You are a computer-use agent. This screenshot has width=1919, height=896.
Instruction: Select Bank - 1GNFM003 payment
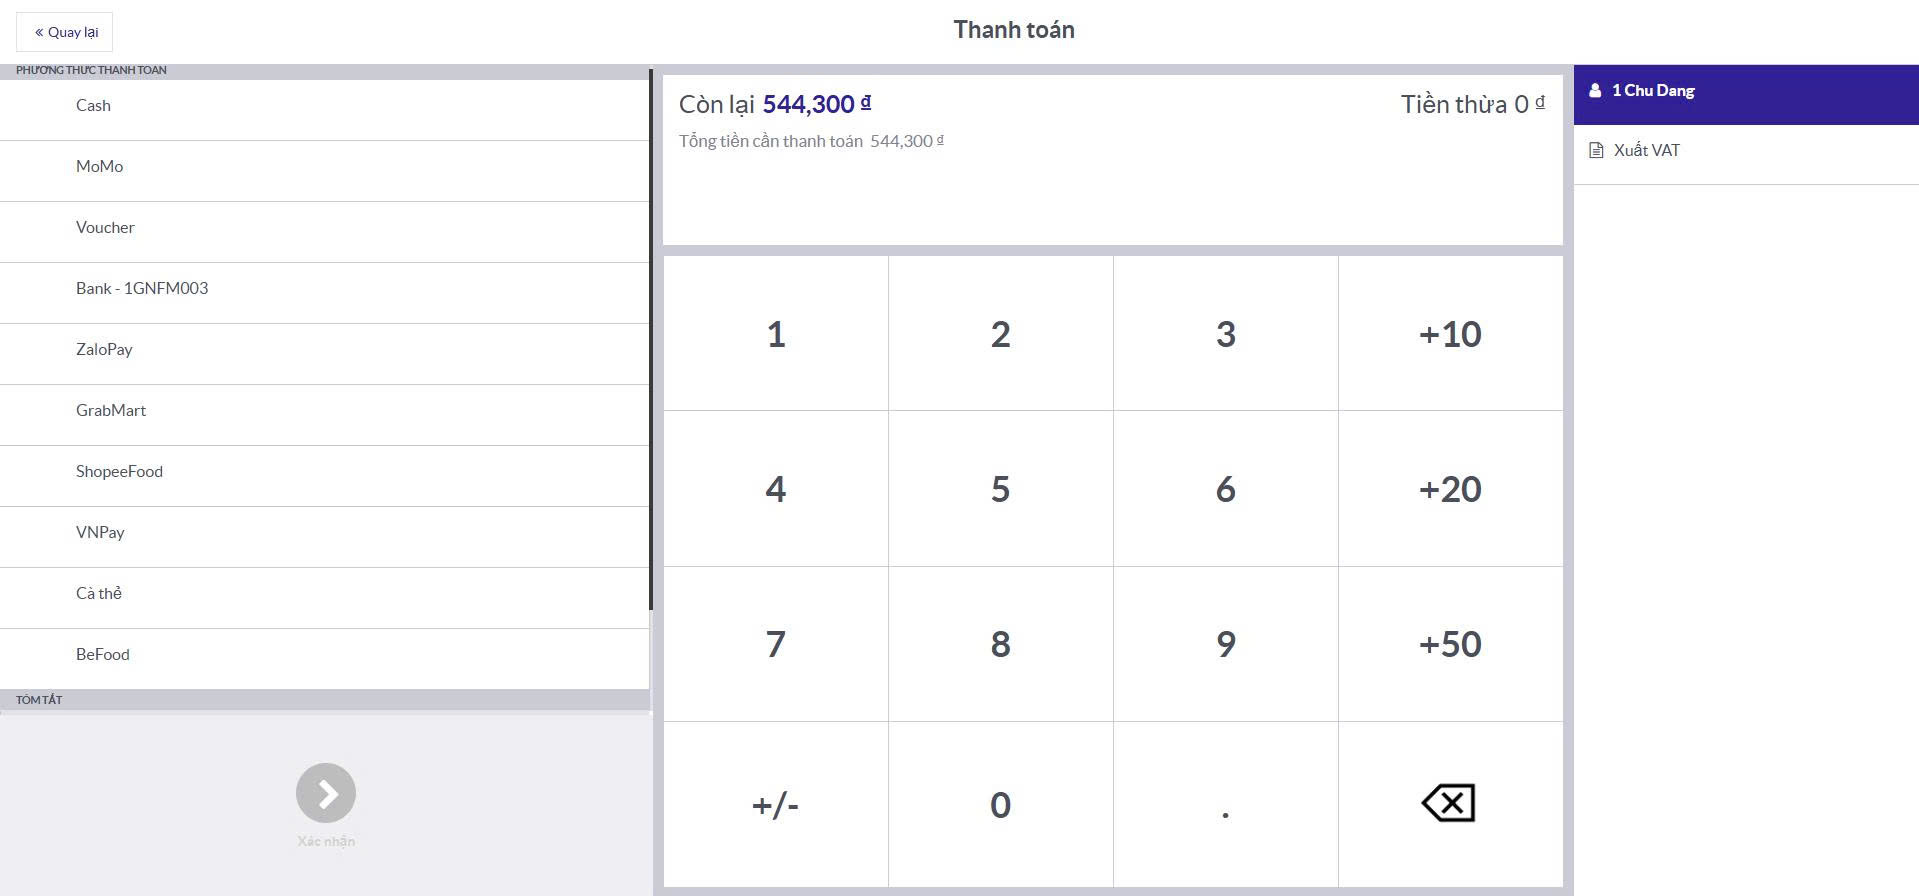click(142, 289)
